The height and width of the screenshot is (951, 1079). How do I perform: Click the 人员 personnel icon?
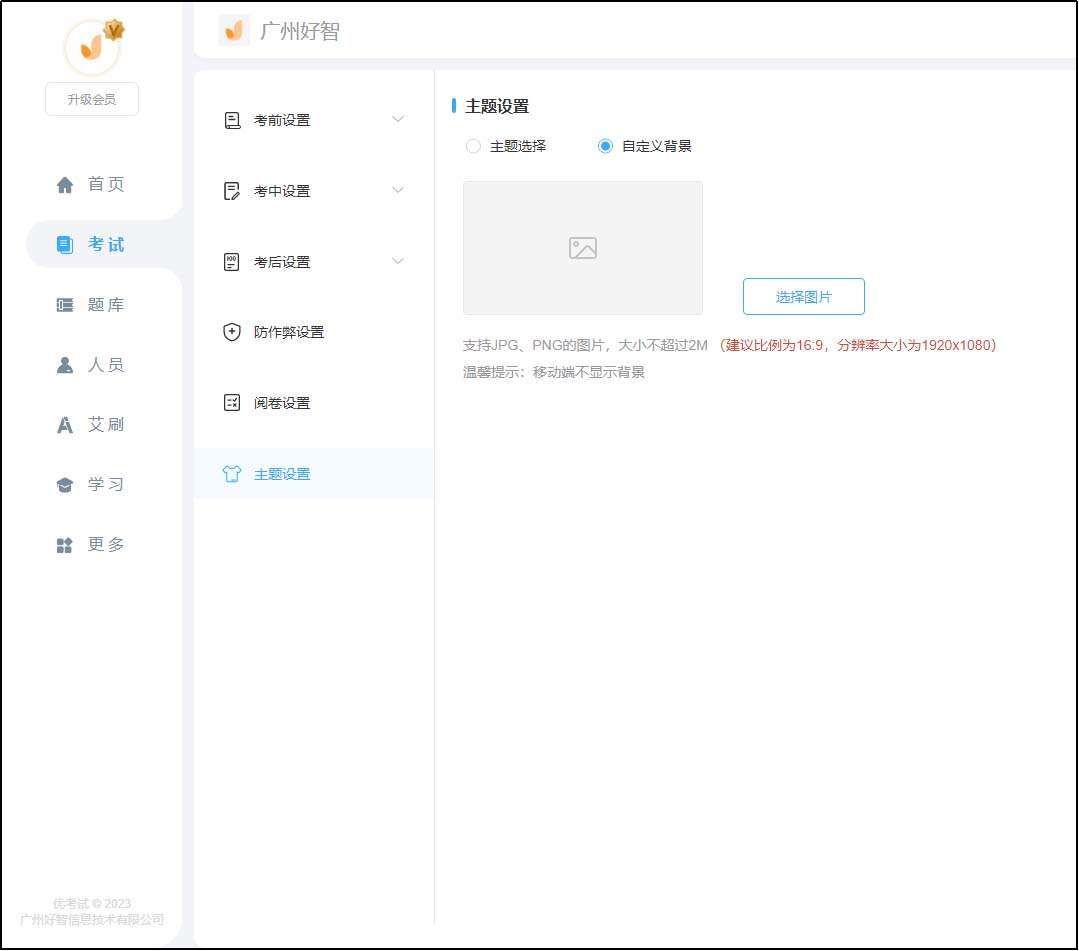[64, 364]
